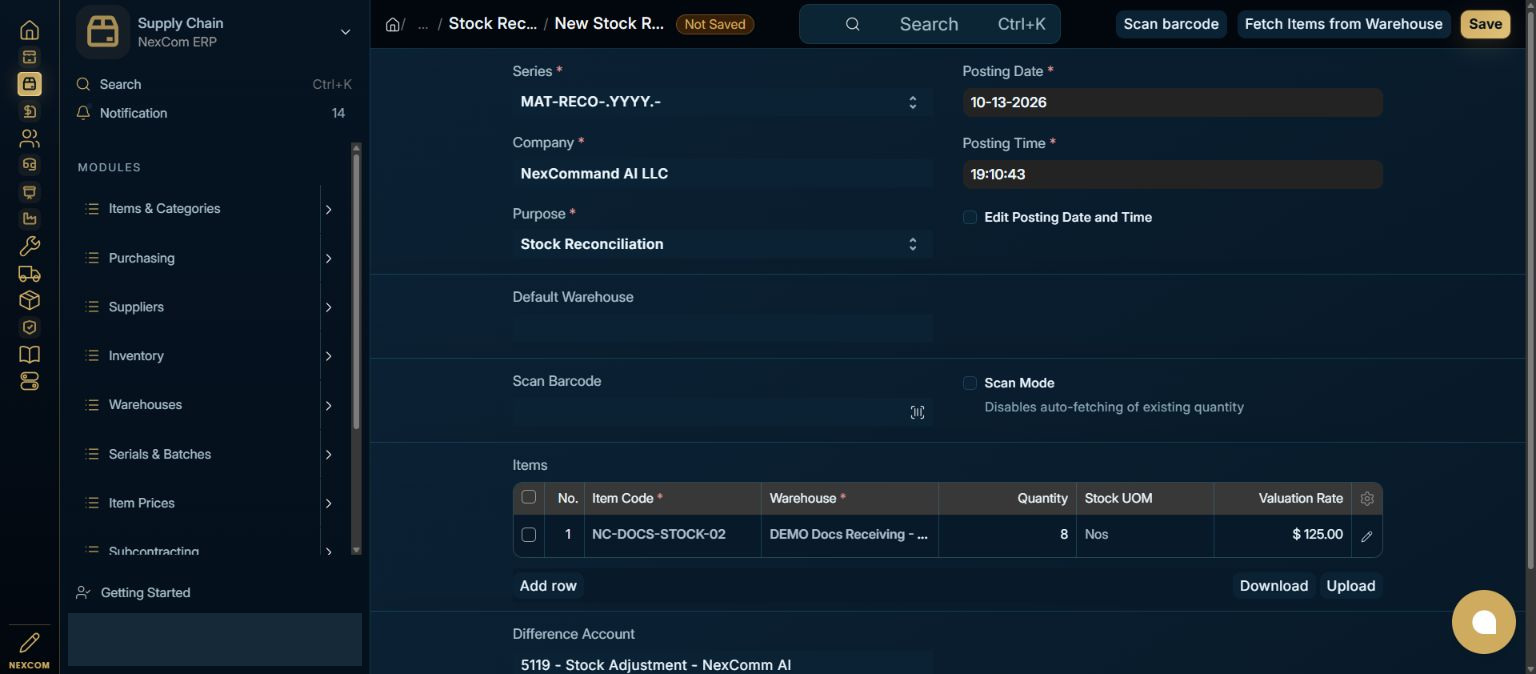
Task: Enable Edit Posting Date and Time checkbox
Action: click(x=969, y=217)
